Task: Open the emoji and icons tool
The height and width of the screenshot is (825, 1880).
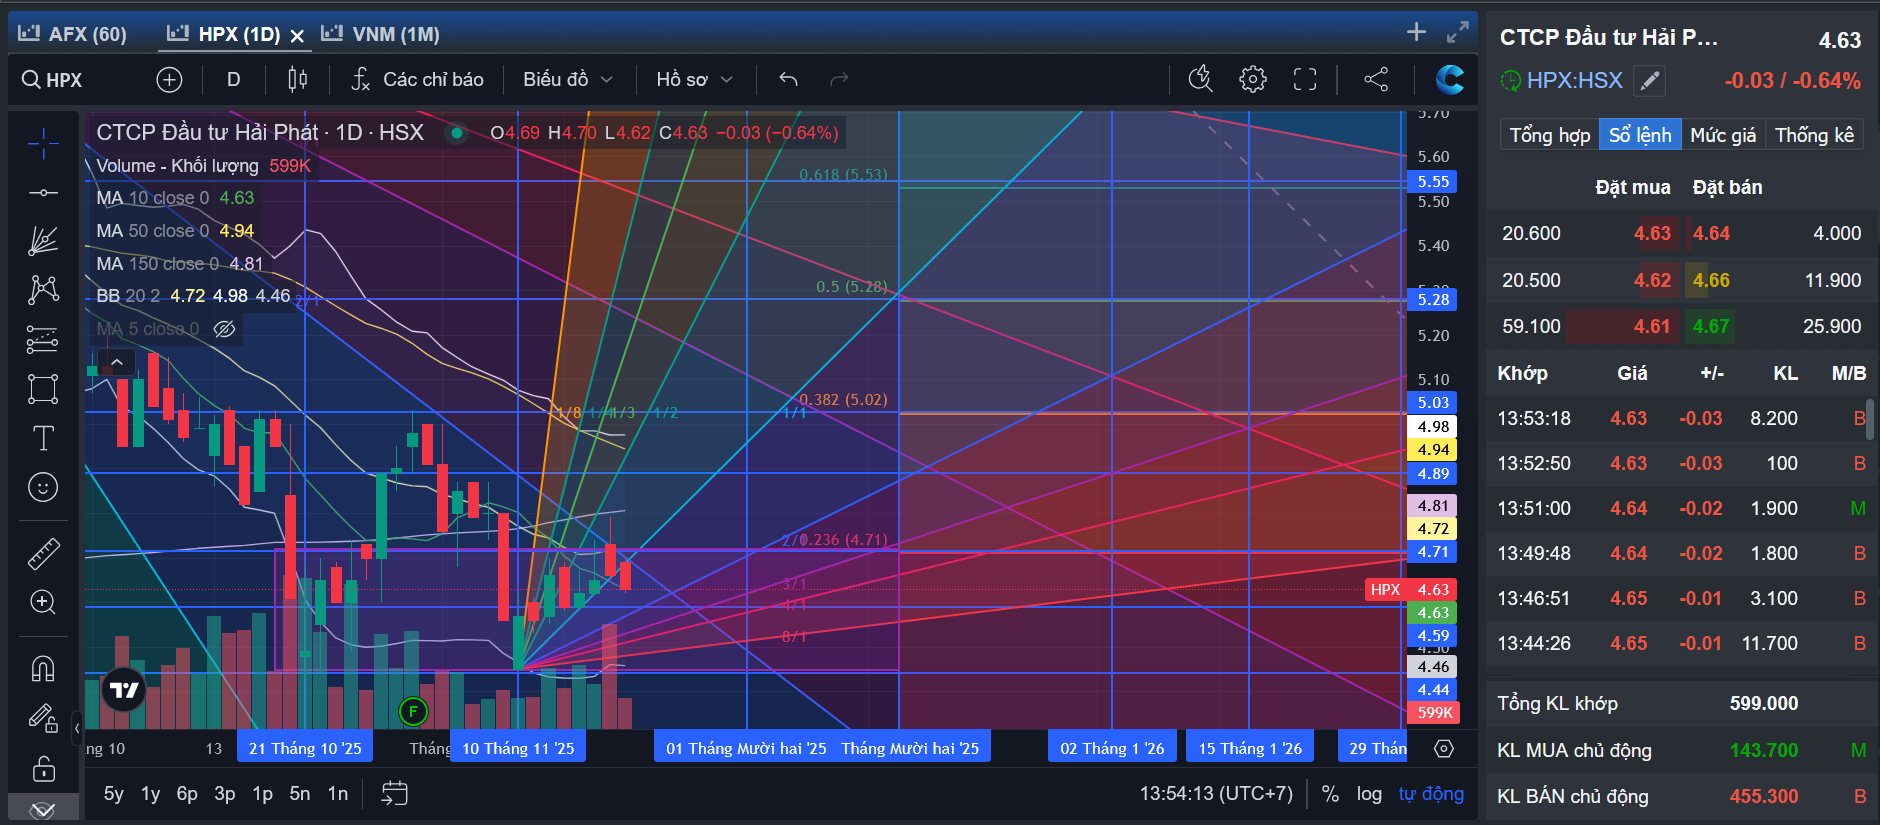Action: (43, 487)
